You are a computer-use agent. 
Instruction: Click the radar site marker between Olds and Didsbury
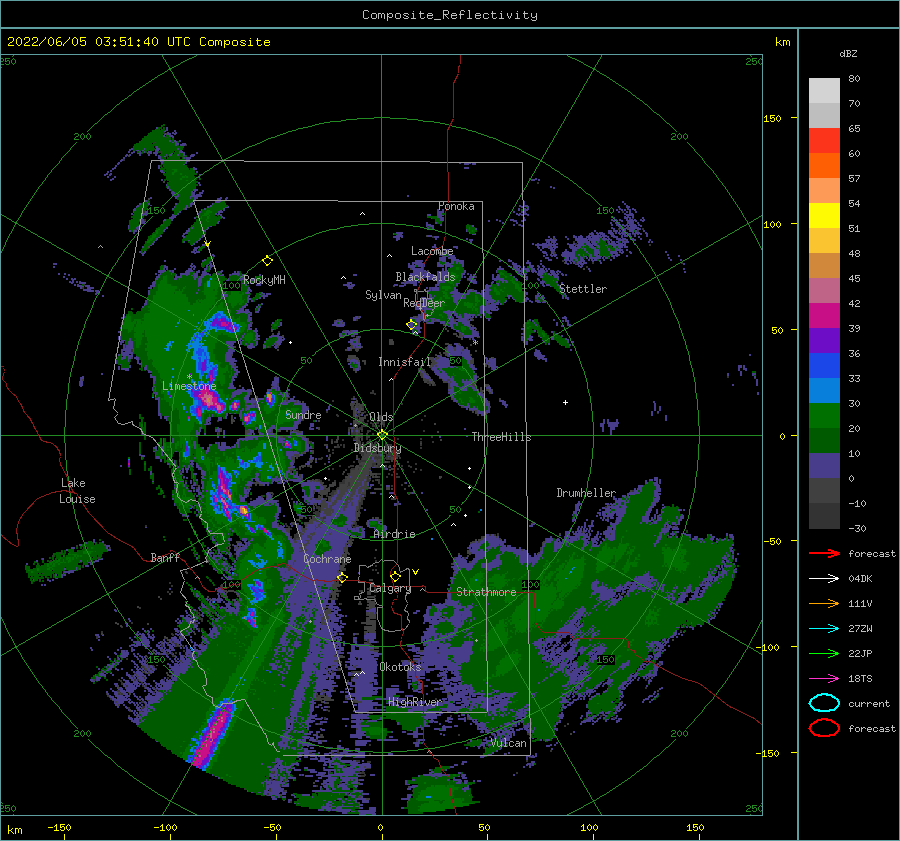click(382, 435)
